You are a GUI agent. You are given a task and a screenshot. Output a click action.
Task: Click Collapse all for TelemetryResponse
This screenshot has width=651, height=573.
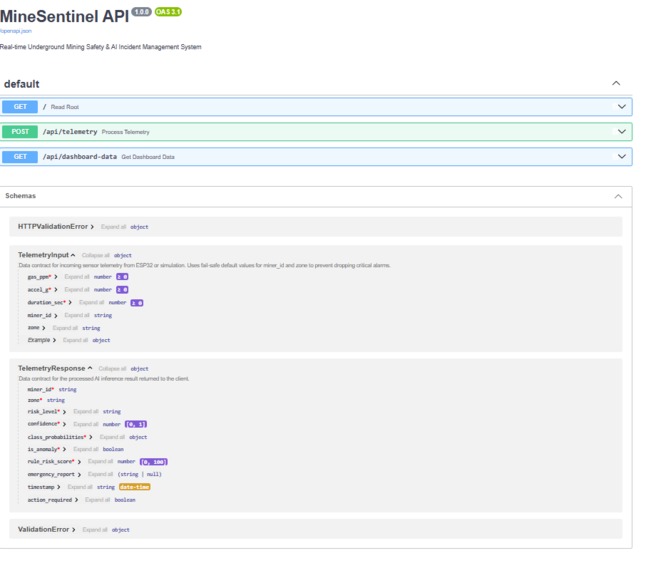112,368
